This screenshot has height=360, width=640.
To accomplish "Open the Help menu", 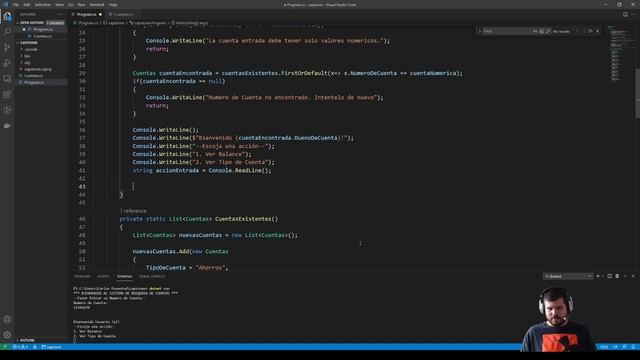I will (x=113, y=4).
